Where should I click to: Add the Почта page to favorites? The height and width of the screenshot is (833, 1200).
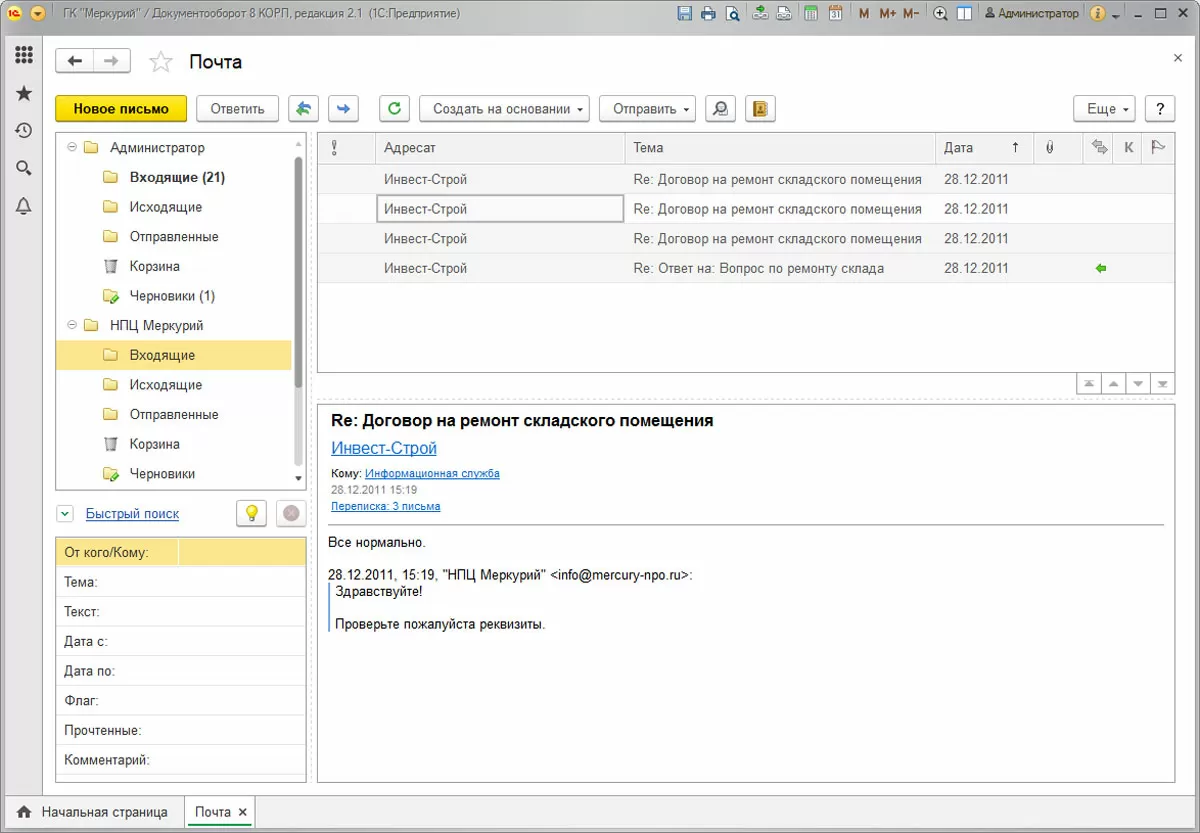click(x=160, y=62)
